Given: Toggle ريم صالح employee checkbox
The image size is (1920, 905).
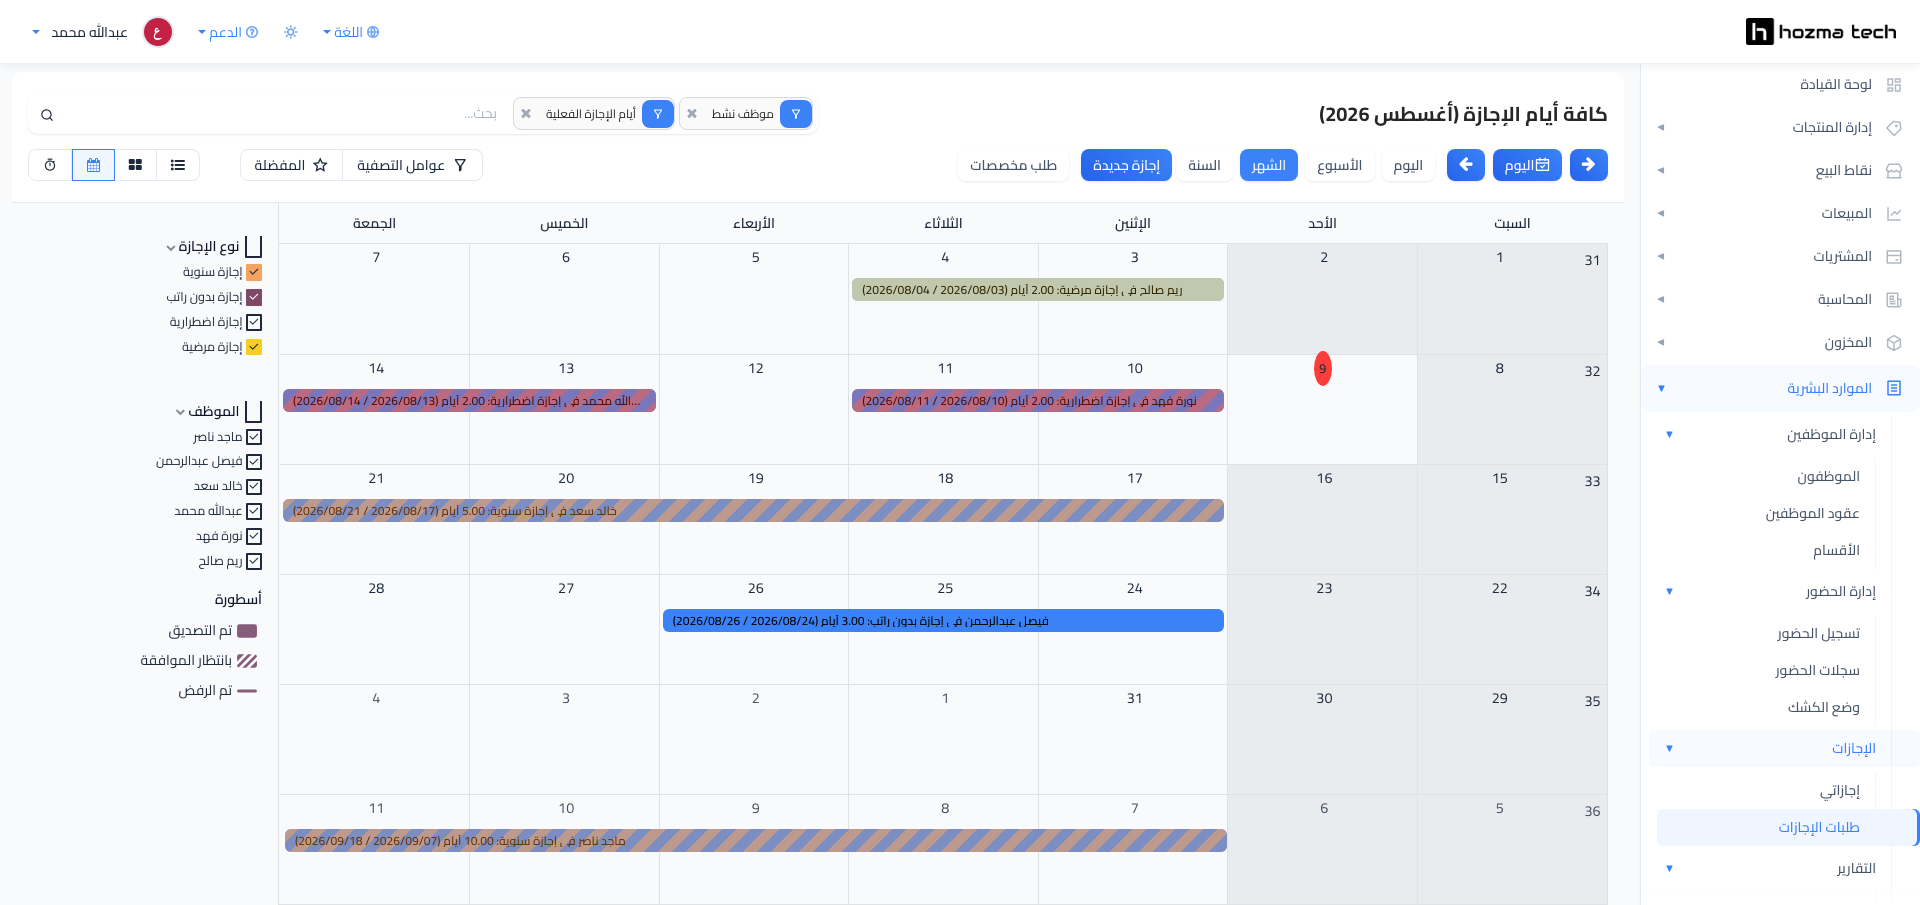Looking at the screenshot, I should [254, 561].
